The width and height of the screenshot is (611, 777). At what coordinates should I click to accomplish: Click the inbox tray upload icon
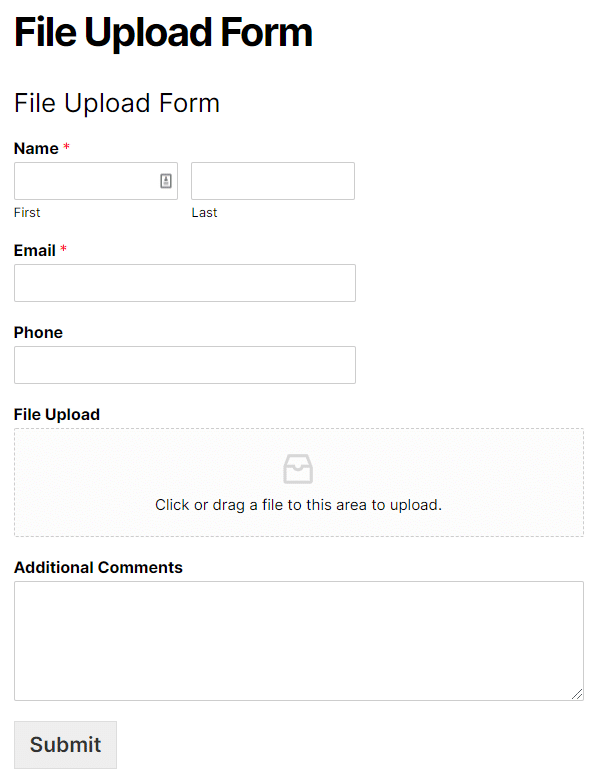298,469
